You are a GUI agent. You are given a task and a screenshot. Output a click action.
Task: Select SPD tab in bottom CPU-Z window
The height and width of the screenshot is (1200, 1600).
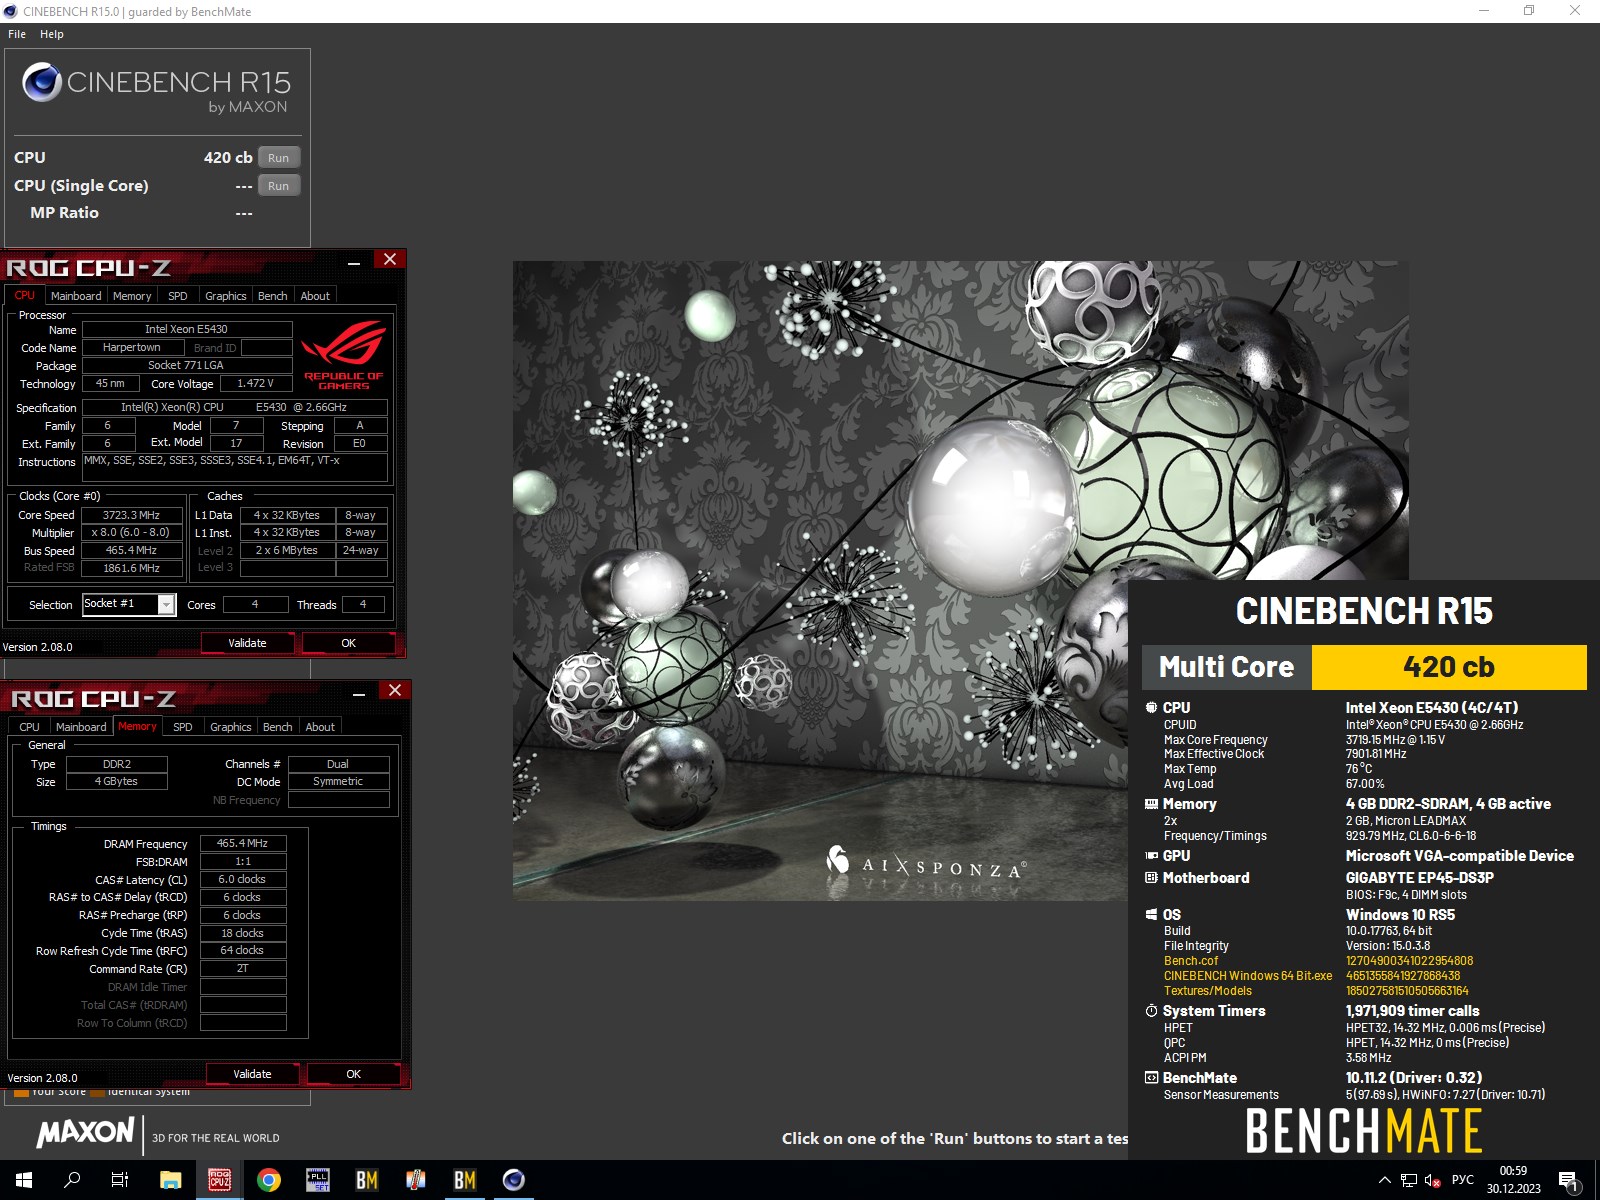click(183, 727)
